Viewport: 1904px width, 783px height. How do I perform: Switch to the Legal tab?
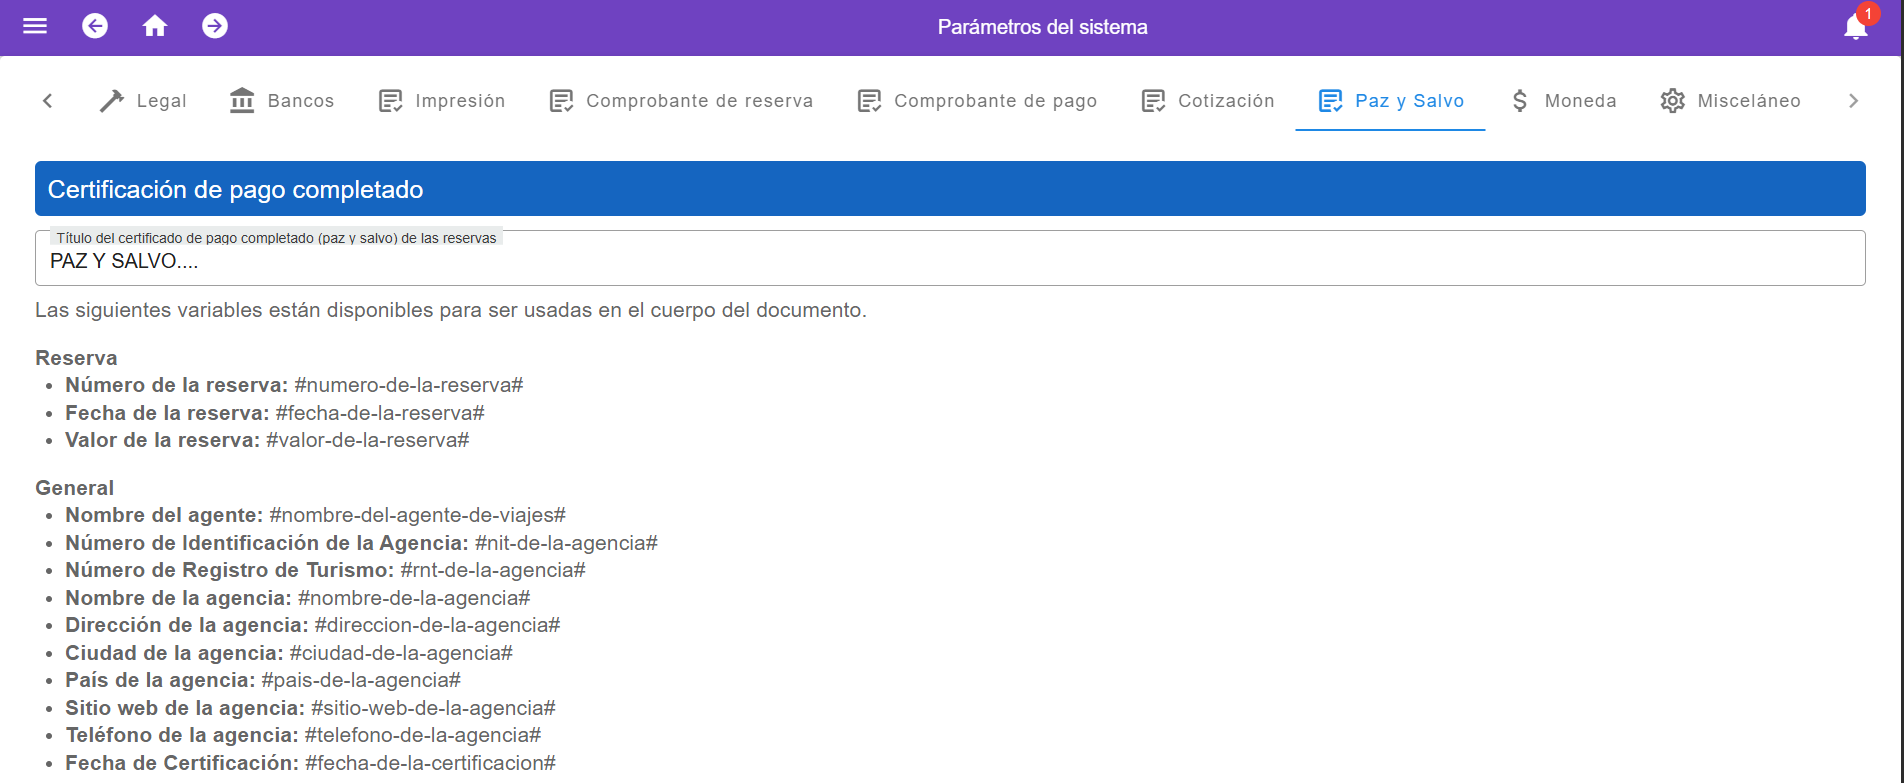point(143,101)
